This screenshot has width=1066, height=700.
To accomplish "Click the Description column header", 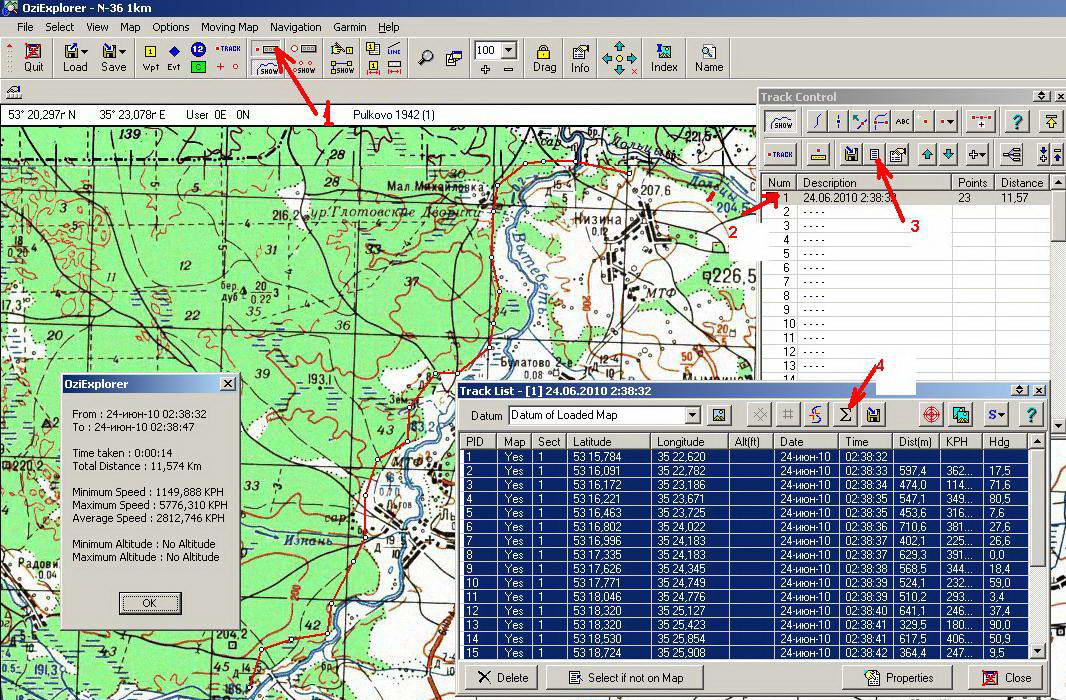I will coord(874,183).
